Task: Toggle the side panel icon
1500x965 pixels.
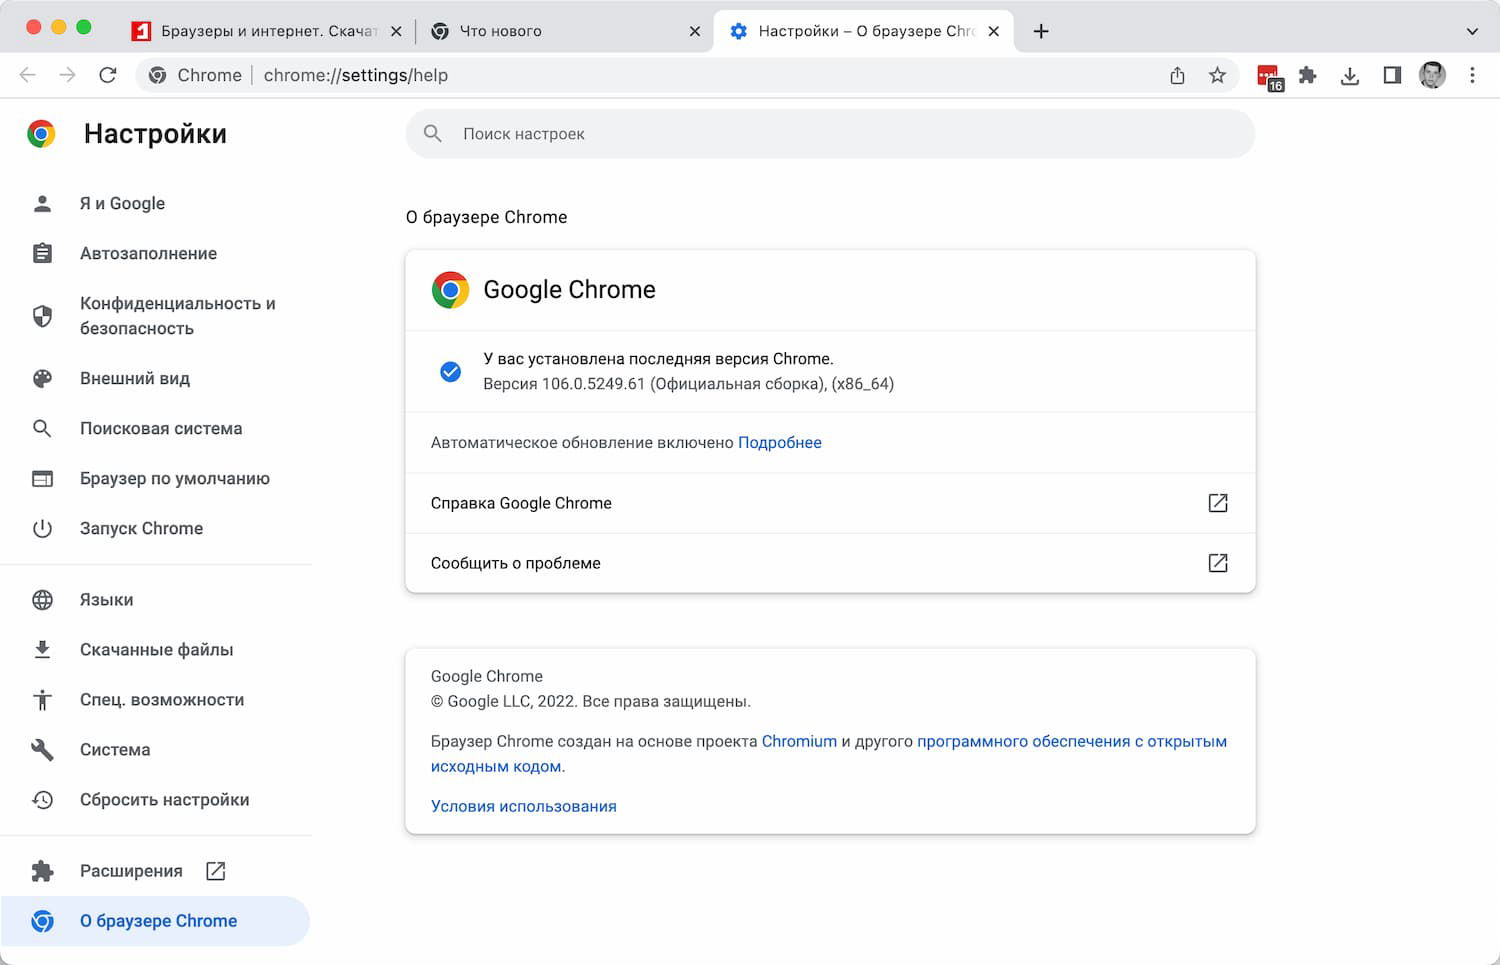Action: tap(1392, 75)
